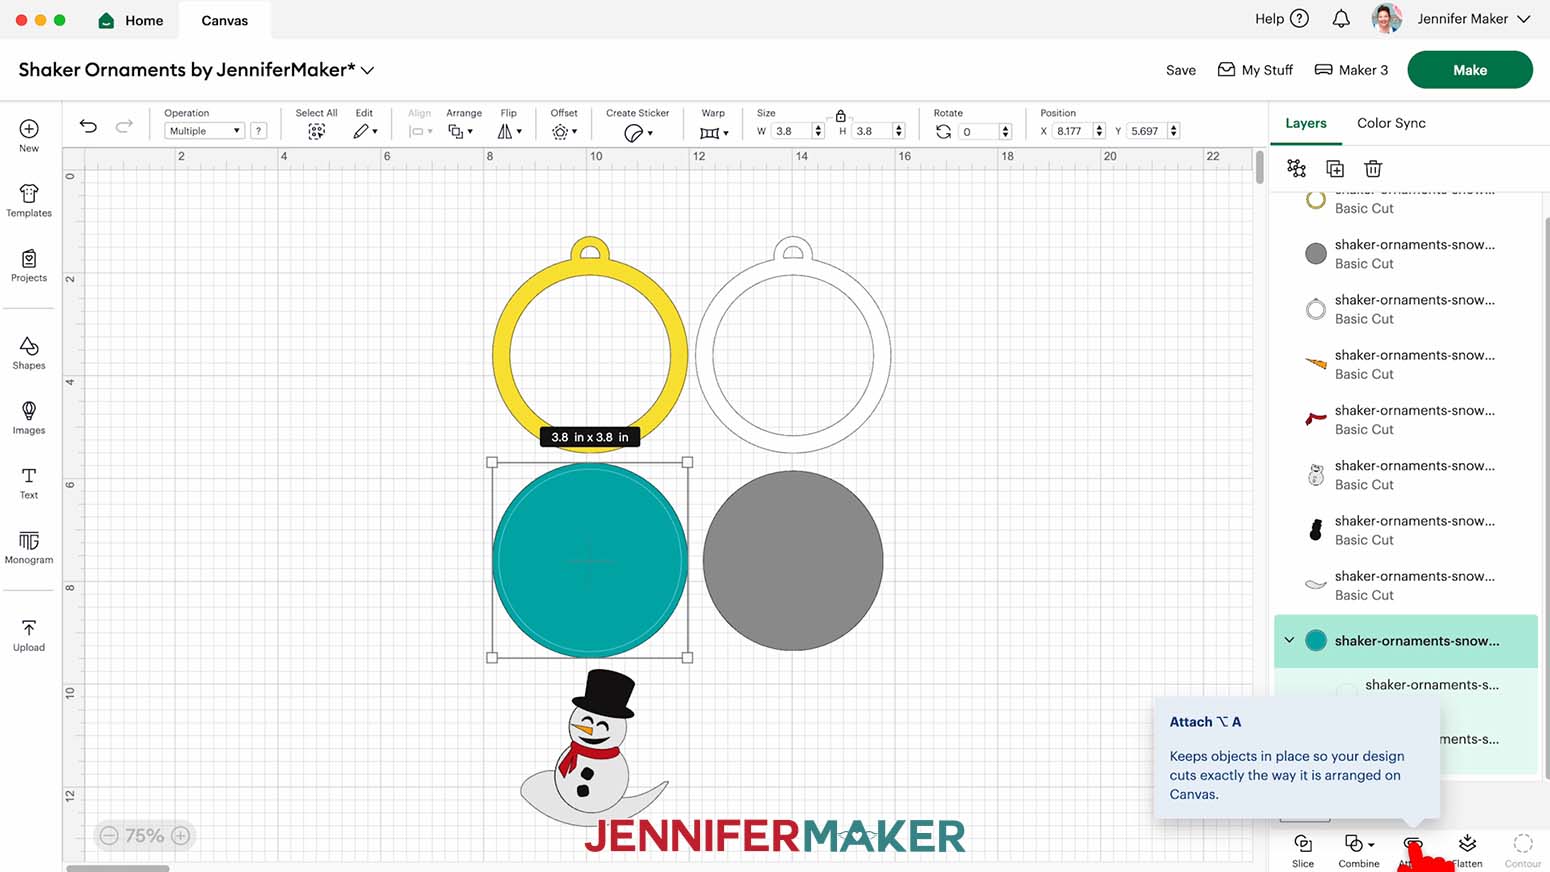1550x872 pixels.
Task: Toggle the size aspect ratio lock
Action: 840,116
